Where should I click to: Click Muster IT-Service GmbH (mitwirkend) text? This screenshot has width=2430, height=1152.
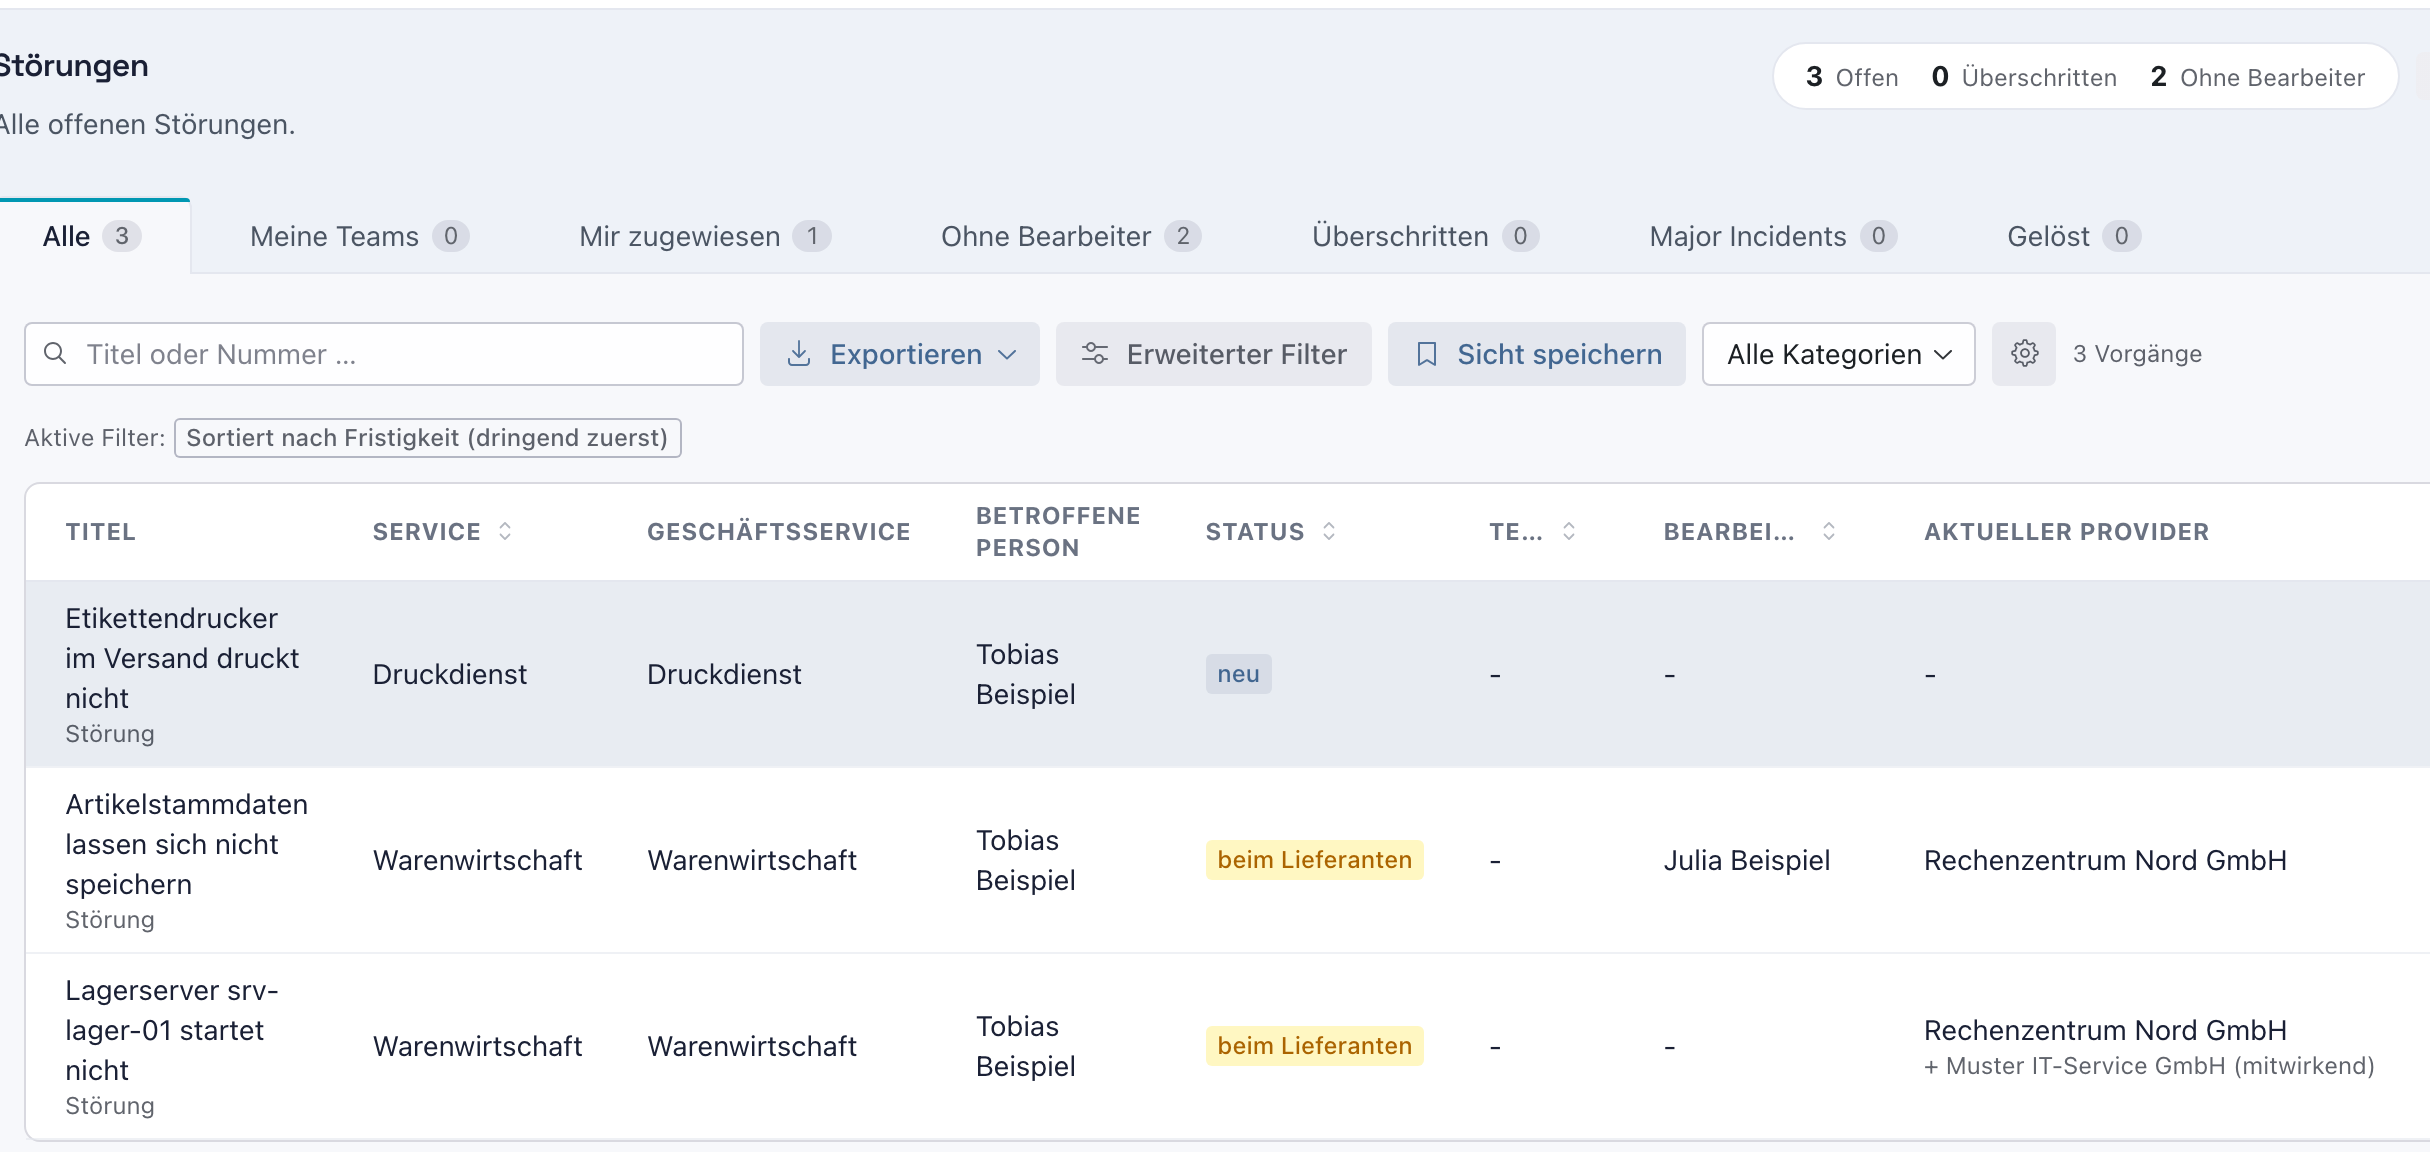click(2149, 1066)
